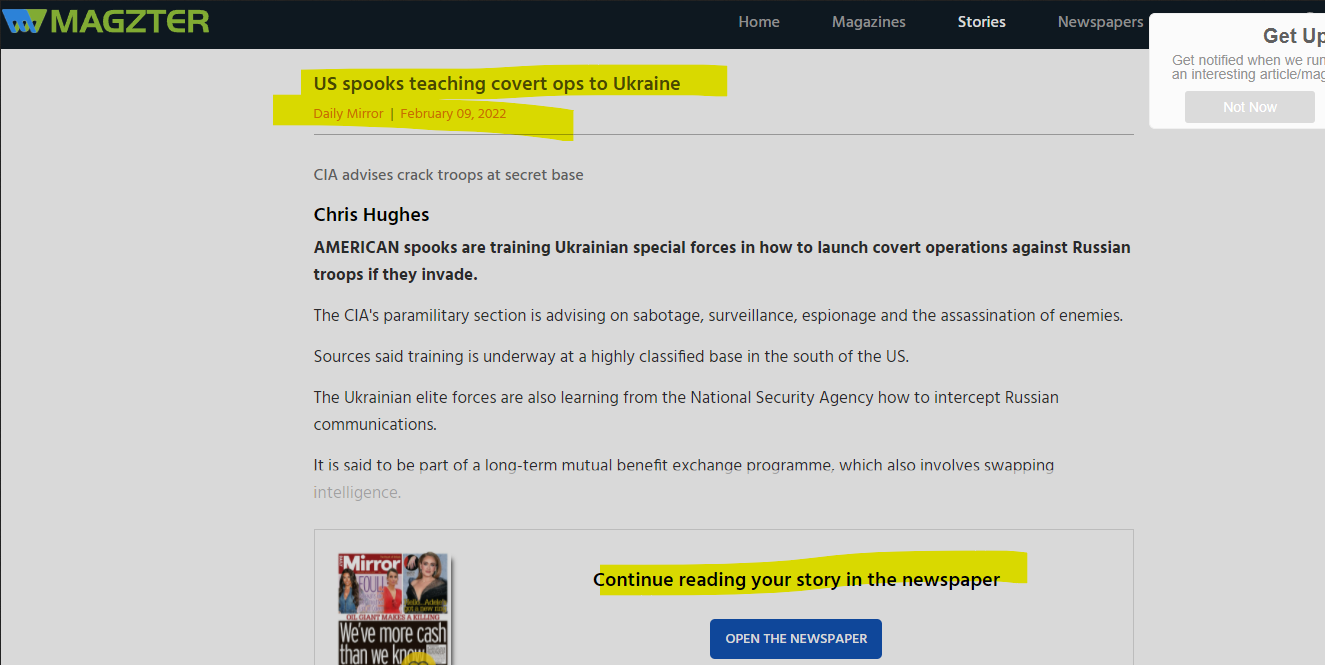The width and height of the screenshot is (1325, 665).
Task: Select the Stories navigation item
Action: pyautogui.click(x=981, y=22)
